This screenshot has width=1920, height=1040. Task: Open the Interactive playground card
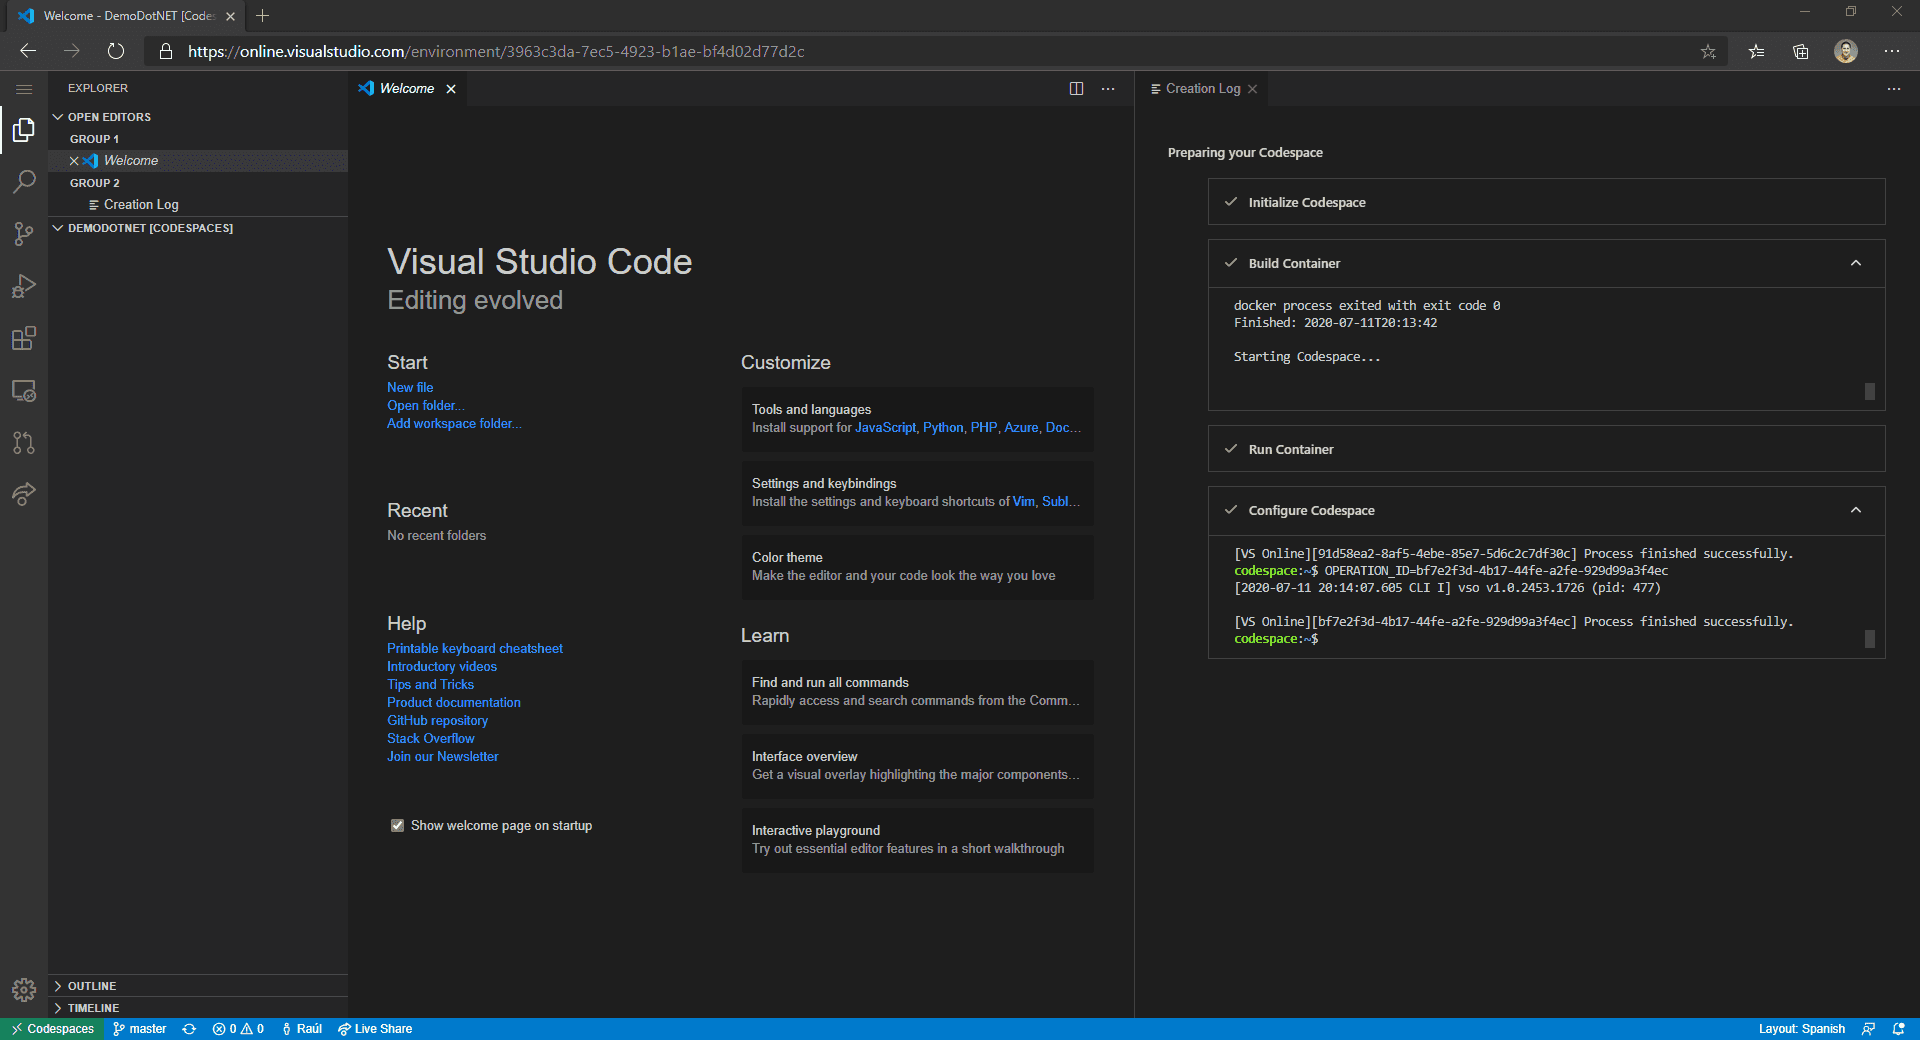917,840
